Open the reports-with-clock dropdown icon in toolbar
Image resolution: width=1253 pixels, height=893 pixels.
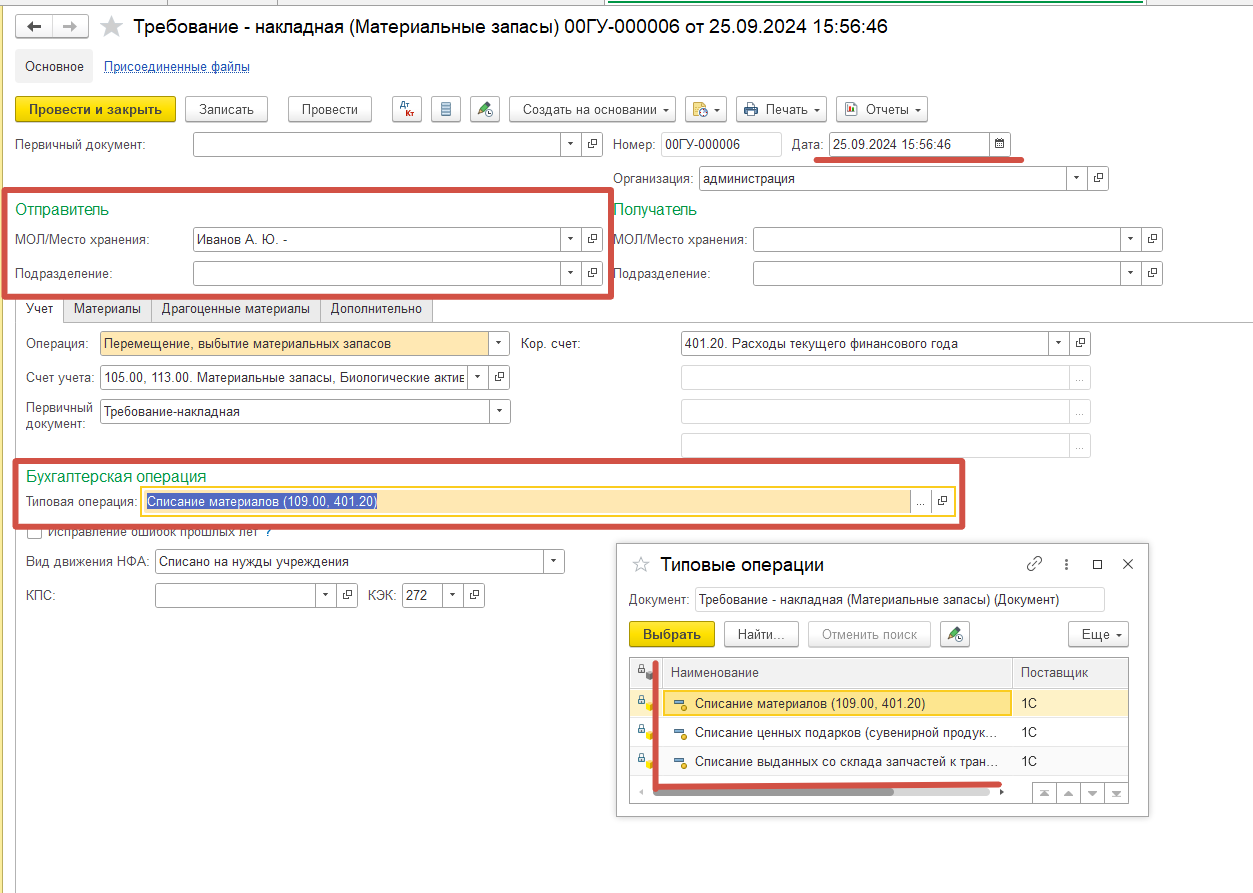tap(706, 109)
